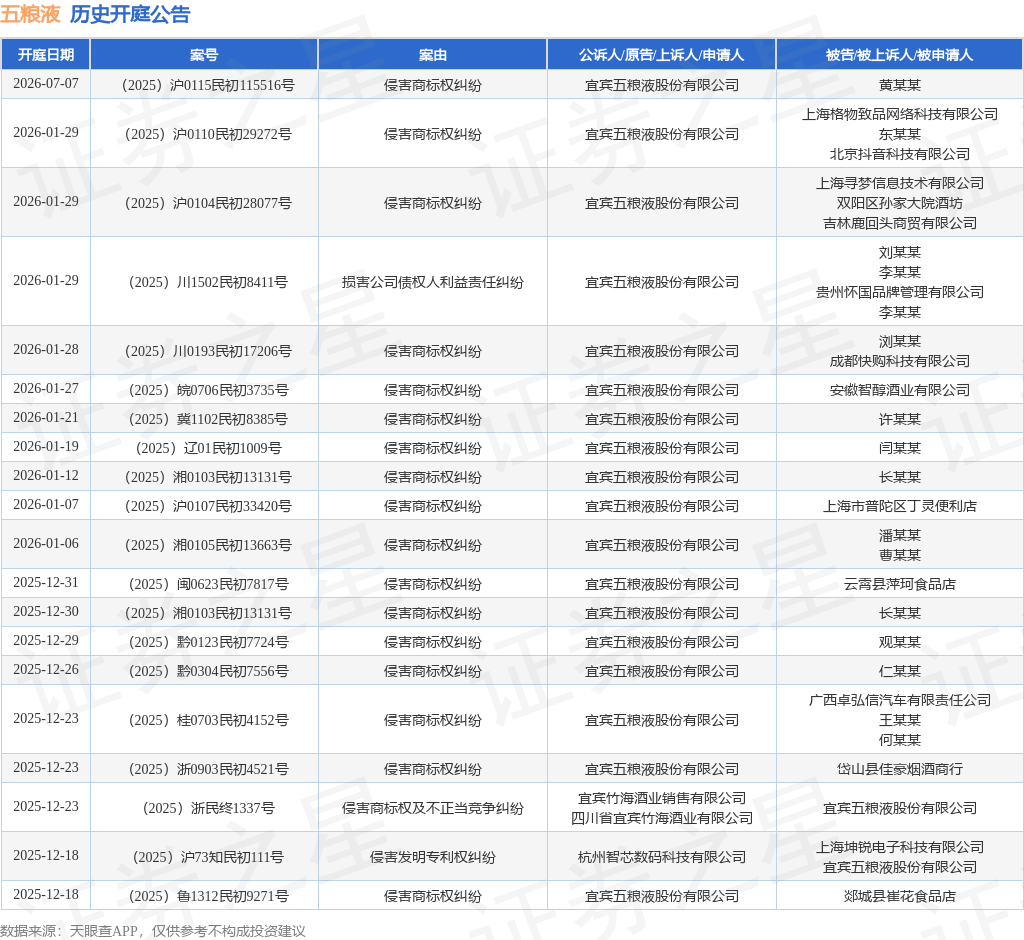
Task: Click 上海寻梦信息技术有限公司
Action: (x=899, y=184)
